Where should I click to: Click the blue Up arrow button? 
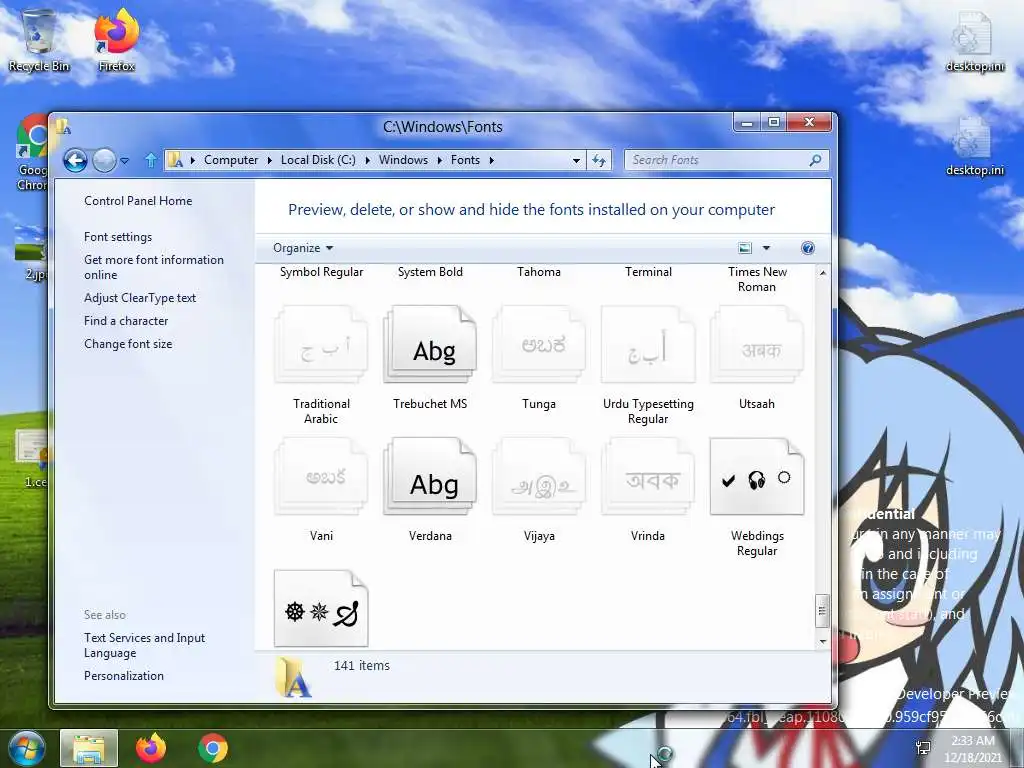click(x=151, y=160)
